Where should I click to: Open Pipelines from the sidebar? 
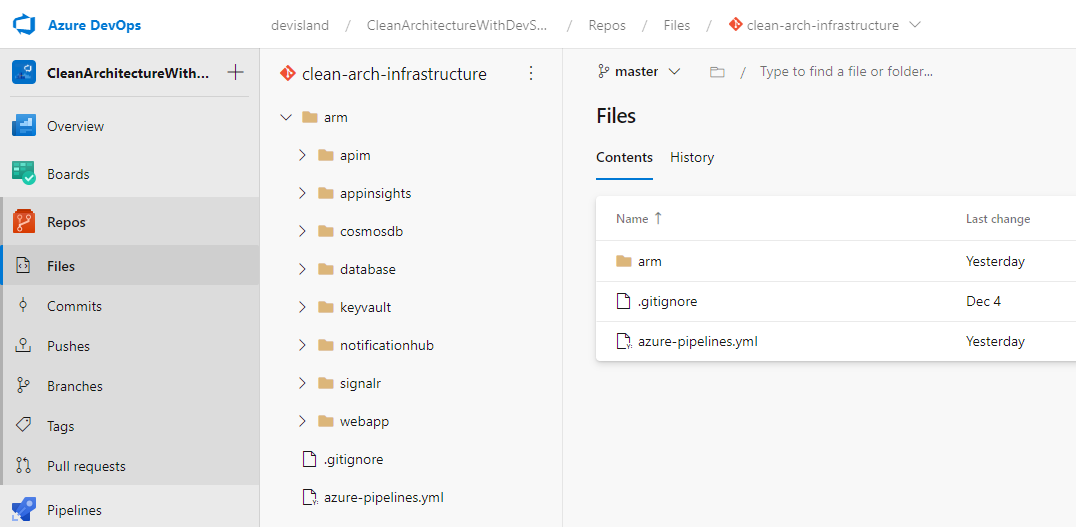coord(130,510)
